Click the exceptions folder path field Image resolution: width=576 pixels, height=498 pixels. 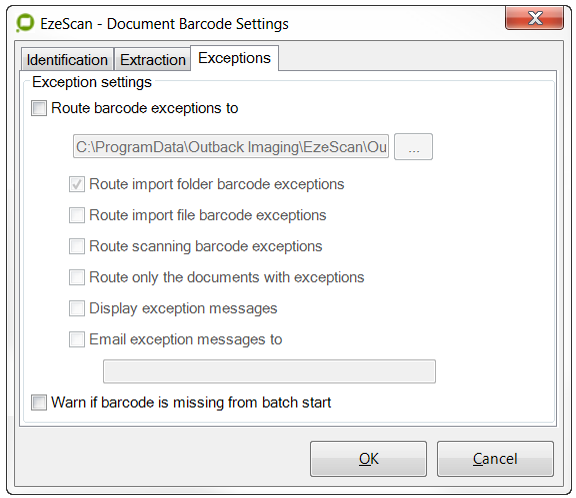(231, 147)
